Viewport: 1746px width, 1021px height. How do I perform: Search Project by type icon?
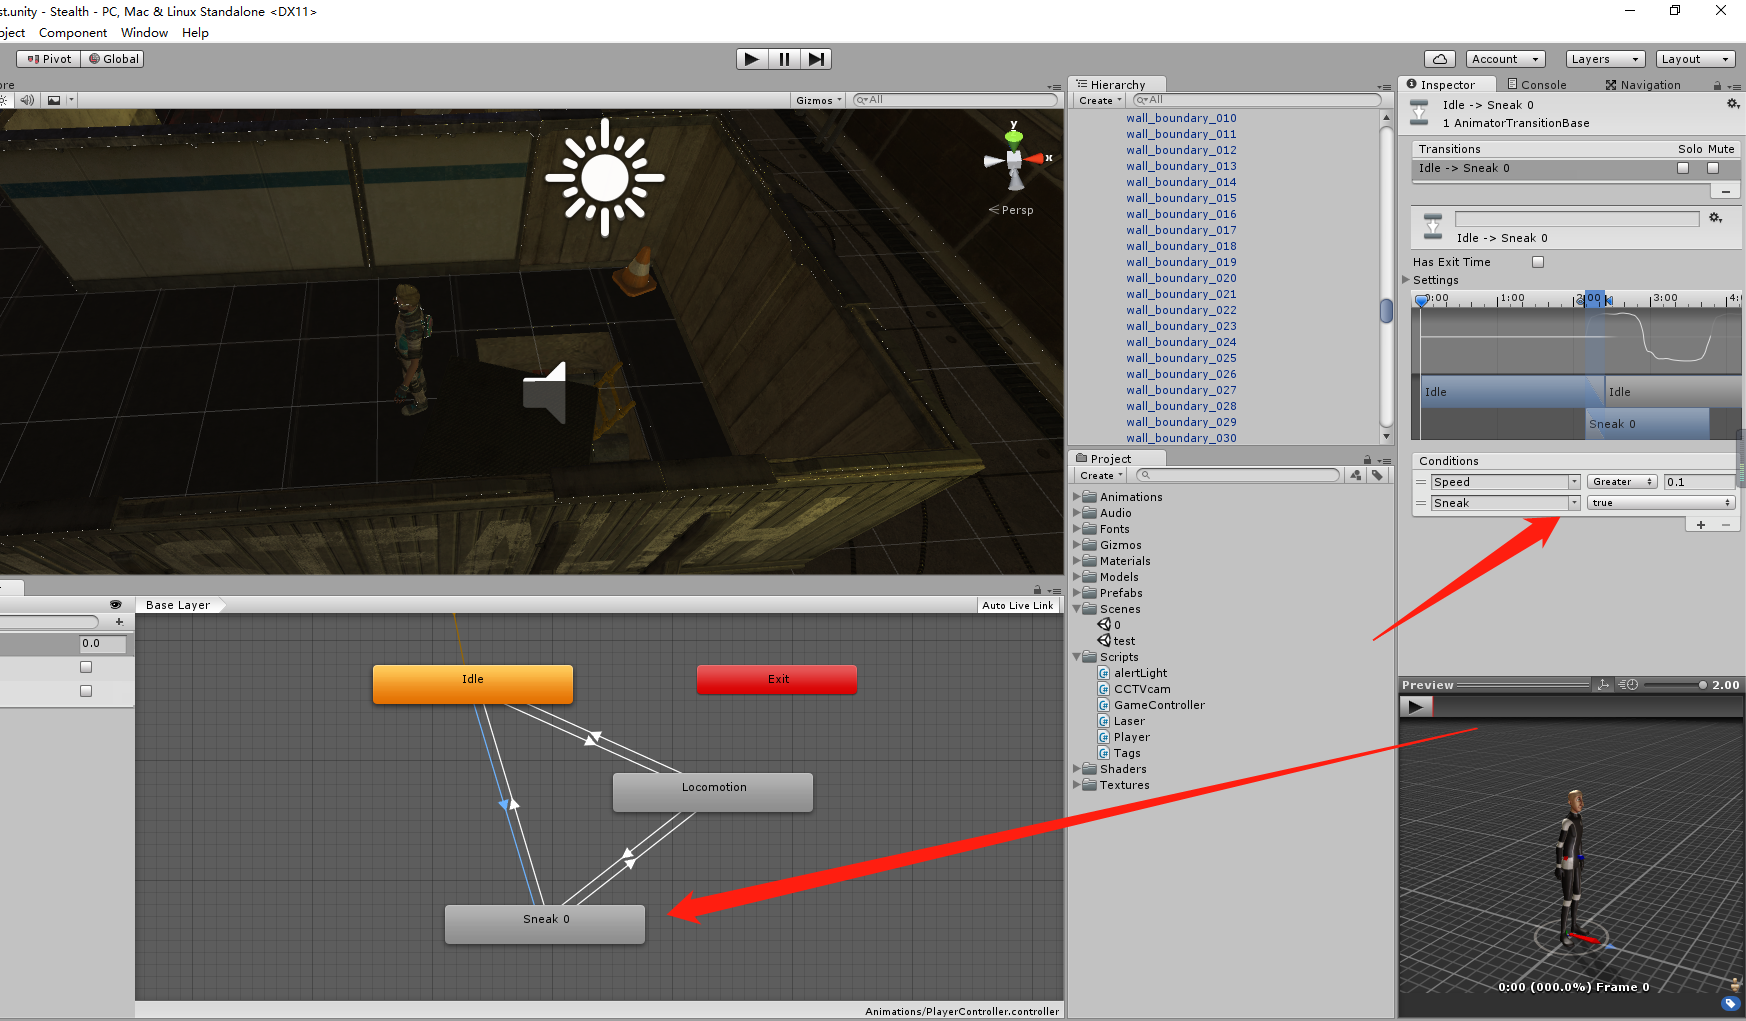tap(1356, 476)
